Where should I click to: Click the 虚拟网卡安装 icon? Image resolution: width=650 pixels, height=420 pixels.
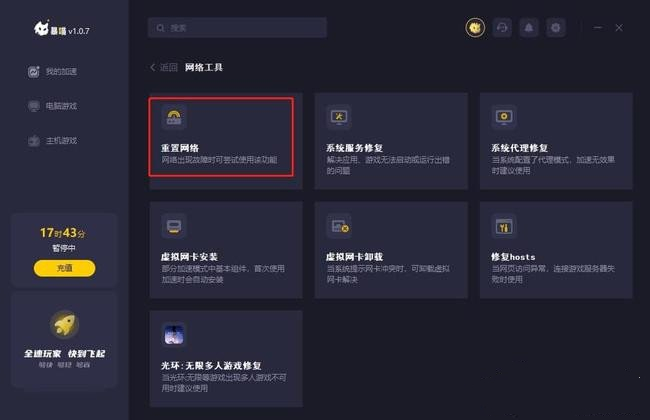(x=174, y=226)
